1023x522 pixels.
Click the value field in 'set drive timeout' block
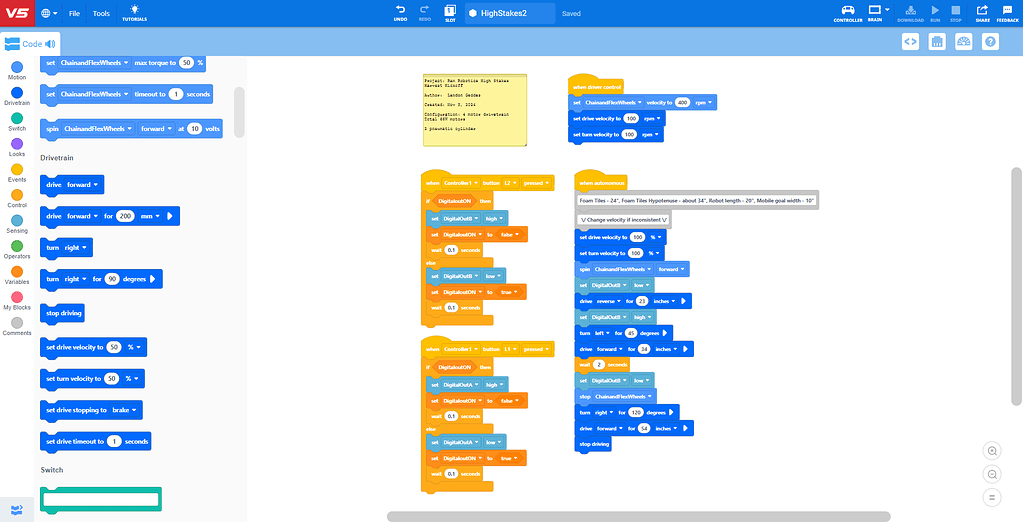(114, 441)
